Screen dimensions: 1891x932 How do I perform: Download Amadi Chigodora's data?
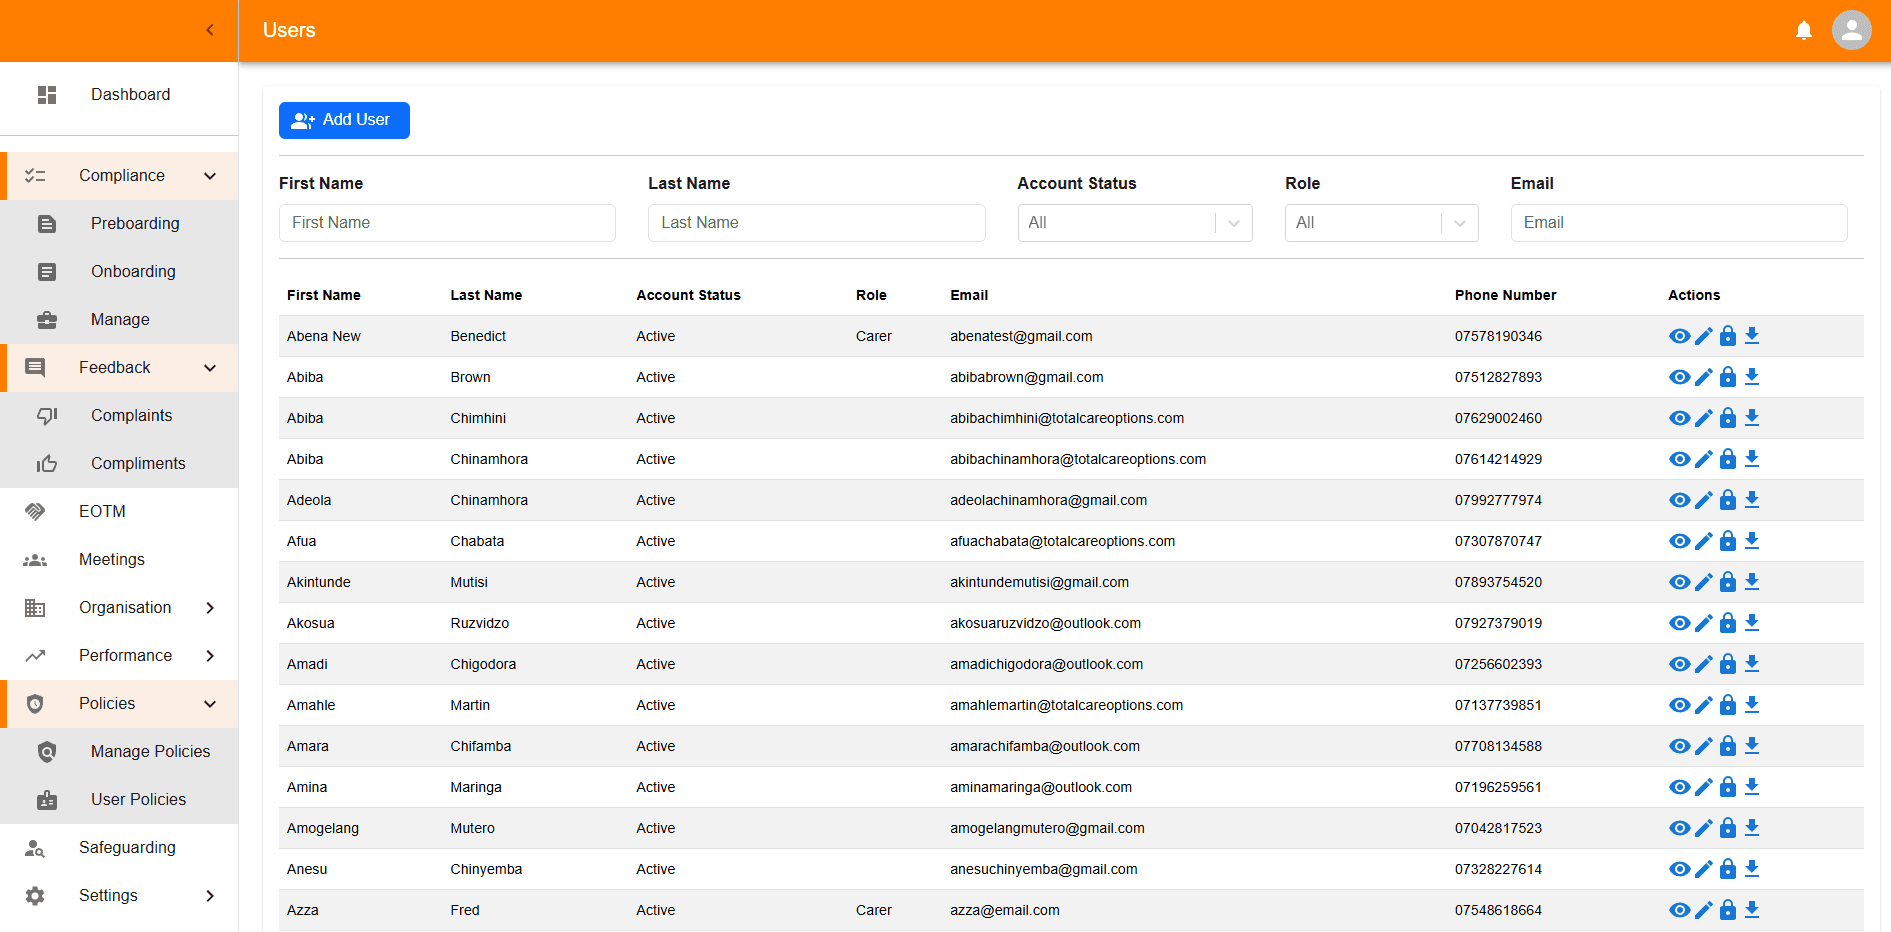(x=1752, y=664)
